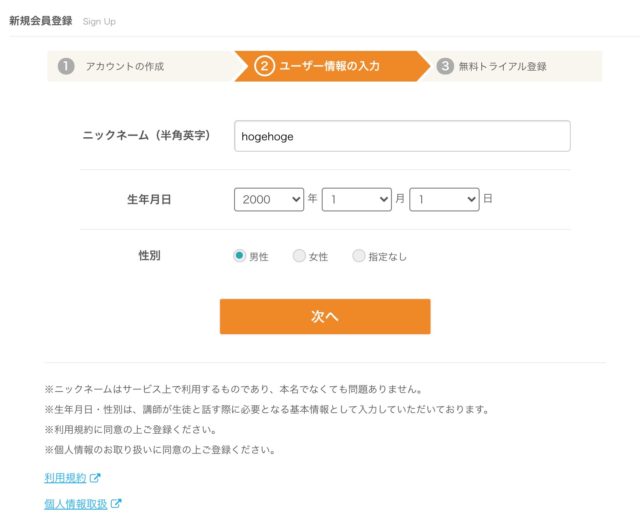Image resolution: width=640 pixels, height=528 pixels.
Task: Click external link icon beside 個人情報取扱
Action: (x=116, y=503)
